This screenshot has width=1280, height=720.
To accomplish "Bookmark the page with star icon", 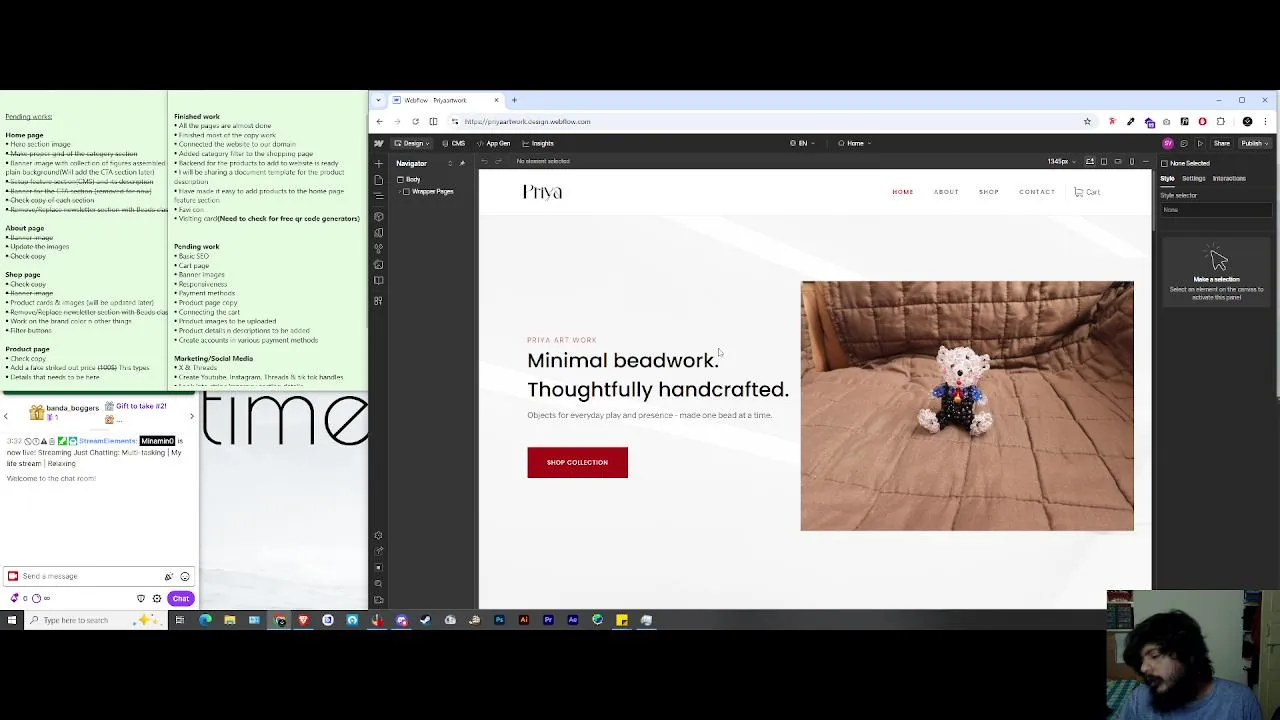I will pyautogui.click(x=1087, y=121).
